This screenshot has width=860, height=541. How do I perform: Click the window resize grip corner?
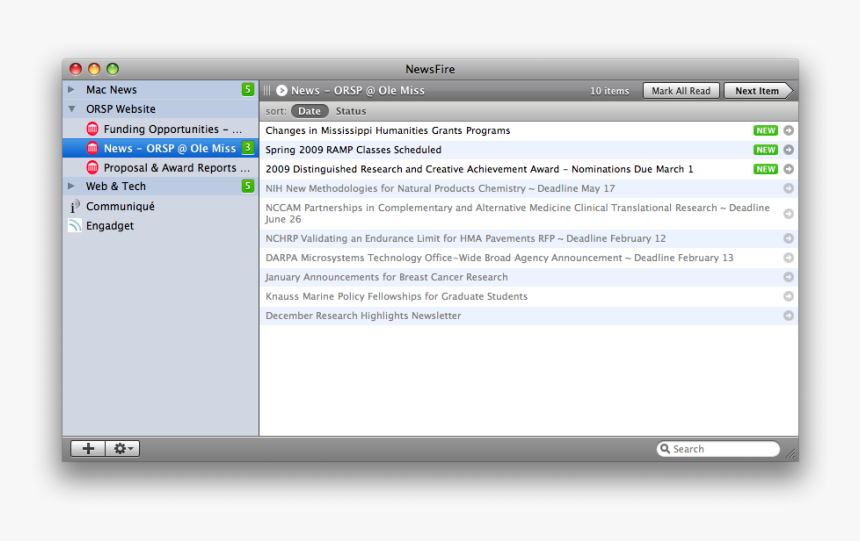pos(790,453)
